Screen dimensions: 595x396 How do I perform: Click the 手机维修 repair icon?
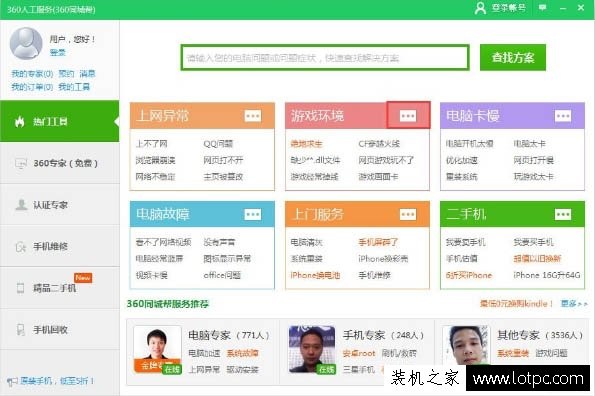tap(20, 247)
